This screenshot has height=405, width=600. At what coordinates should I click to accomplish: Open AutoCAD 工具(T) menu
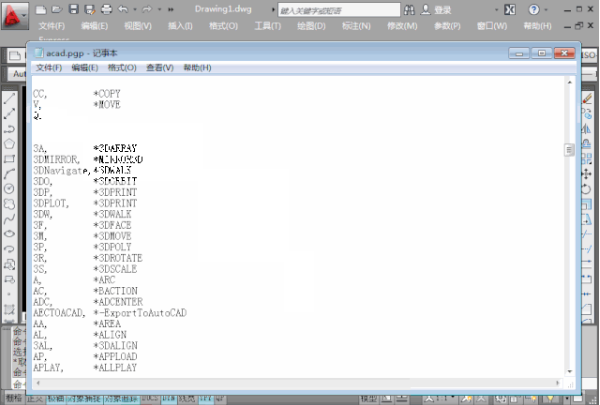268,26
